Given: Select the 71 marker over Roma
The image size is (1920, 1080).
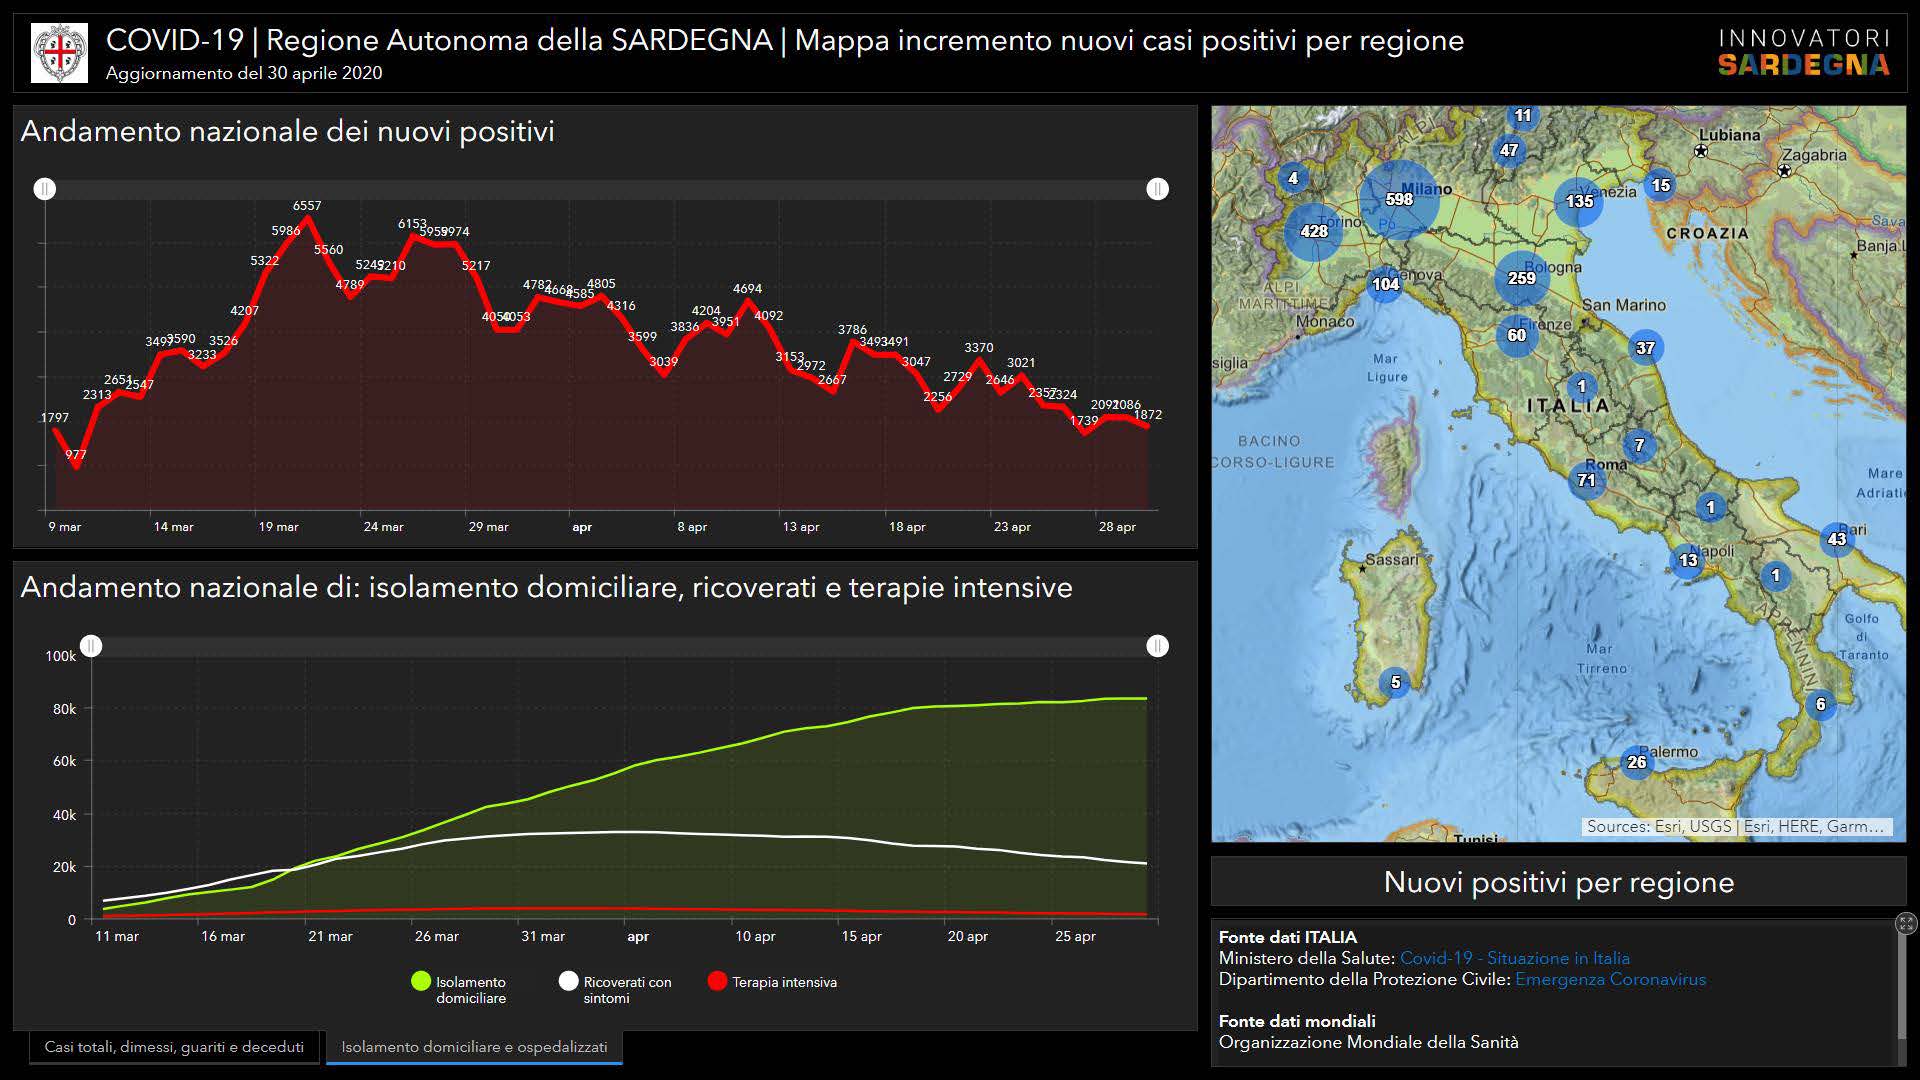Looking at the screenshot, I should 1586,480.
